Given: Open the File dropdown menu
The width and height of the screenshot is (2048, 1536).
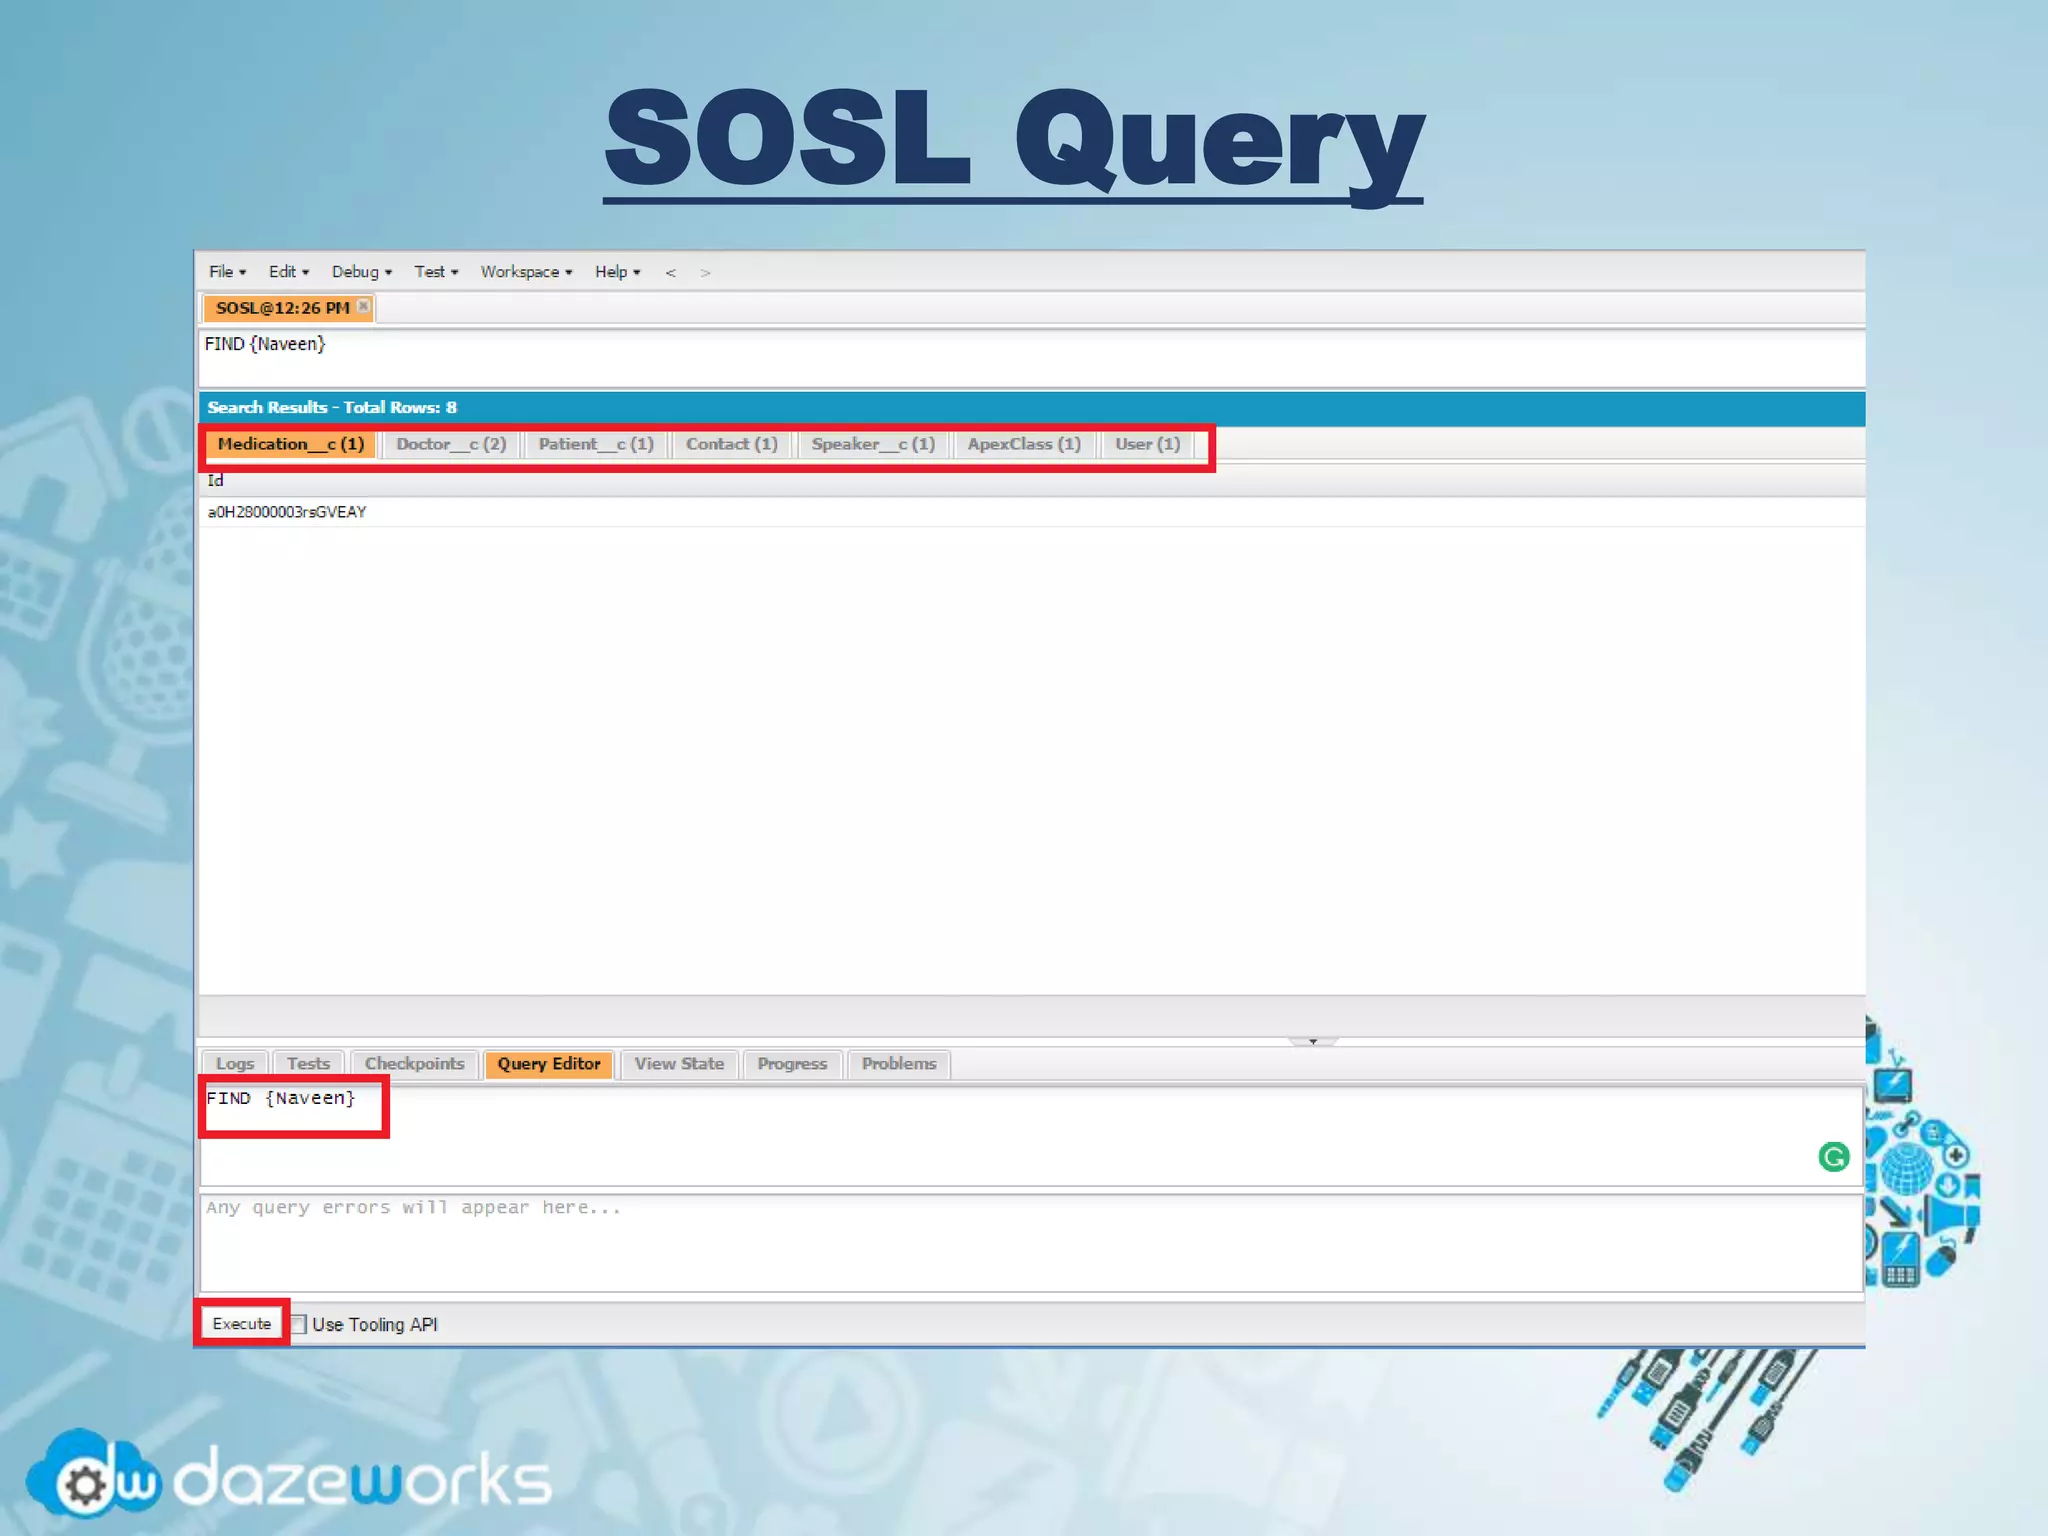Looking at the screenshot, I should pos(227,272).
